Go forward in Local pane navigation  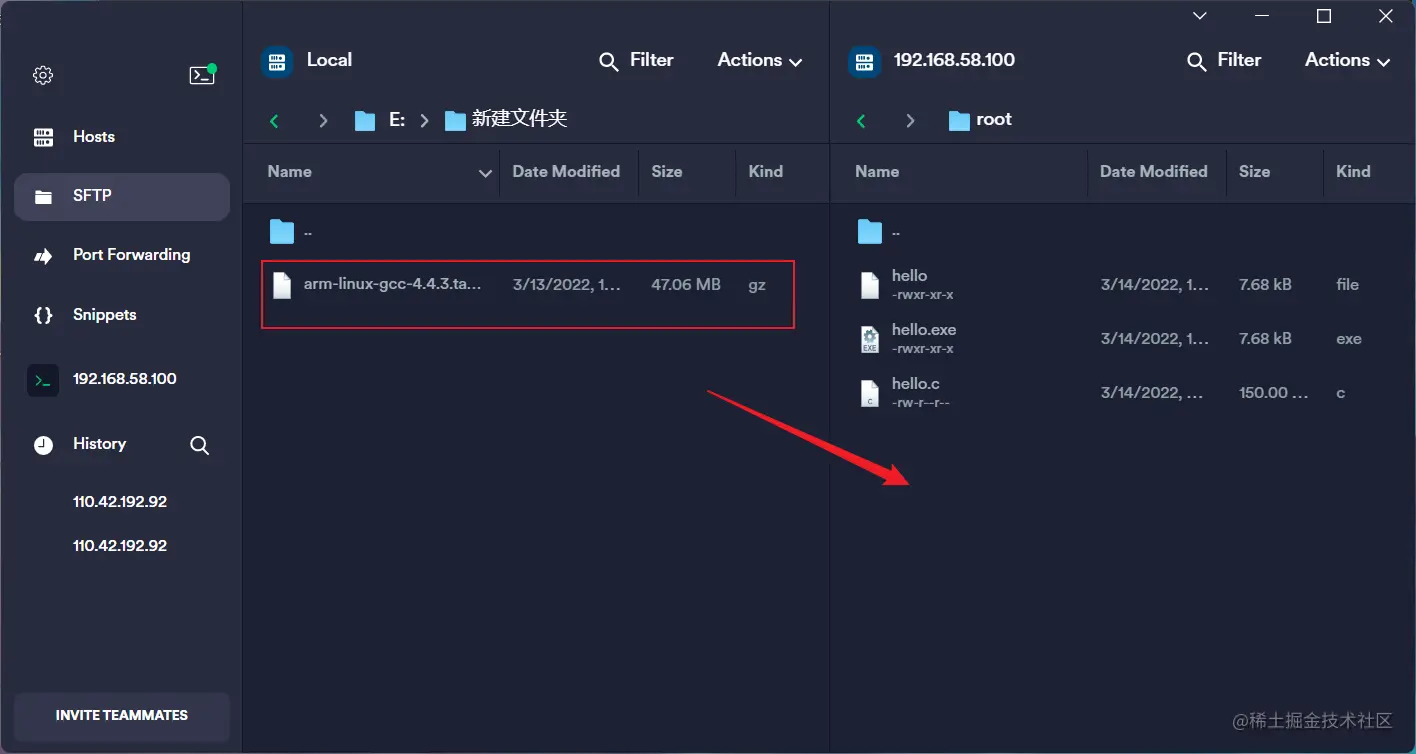pos(323,120)
